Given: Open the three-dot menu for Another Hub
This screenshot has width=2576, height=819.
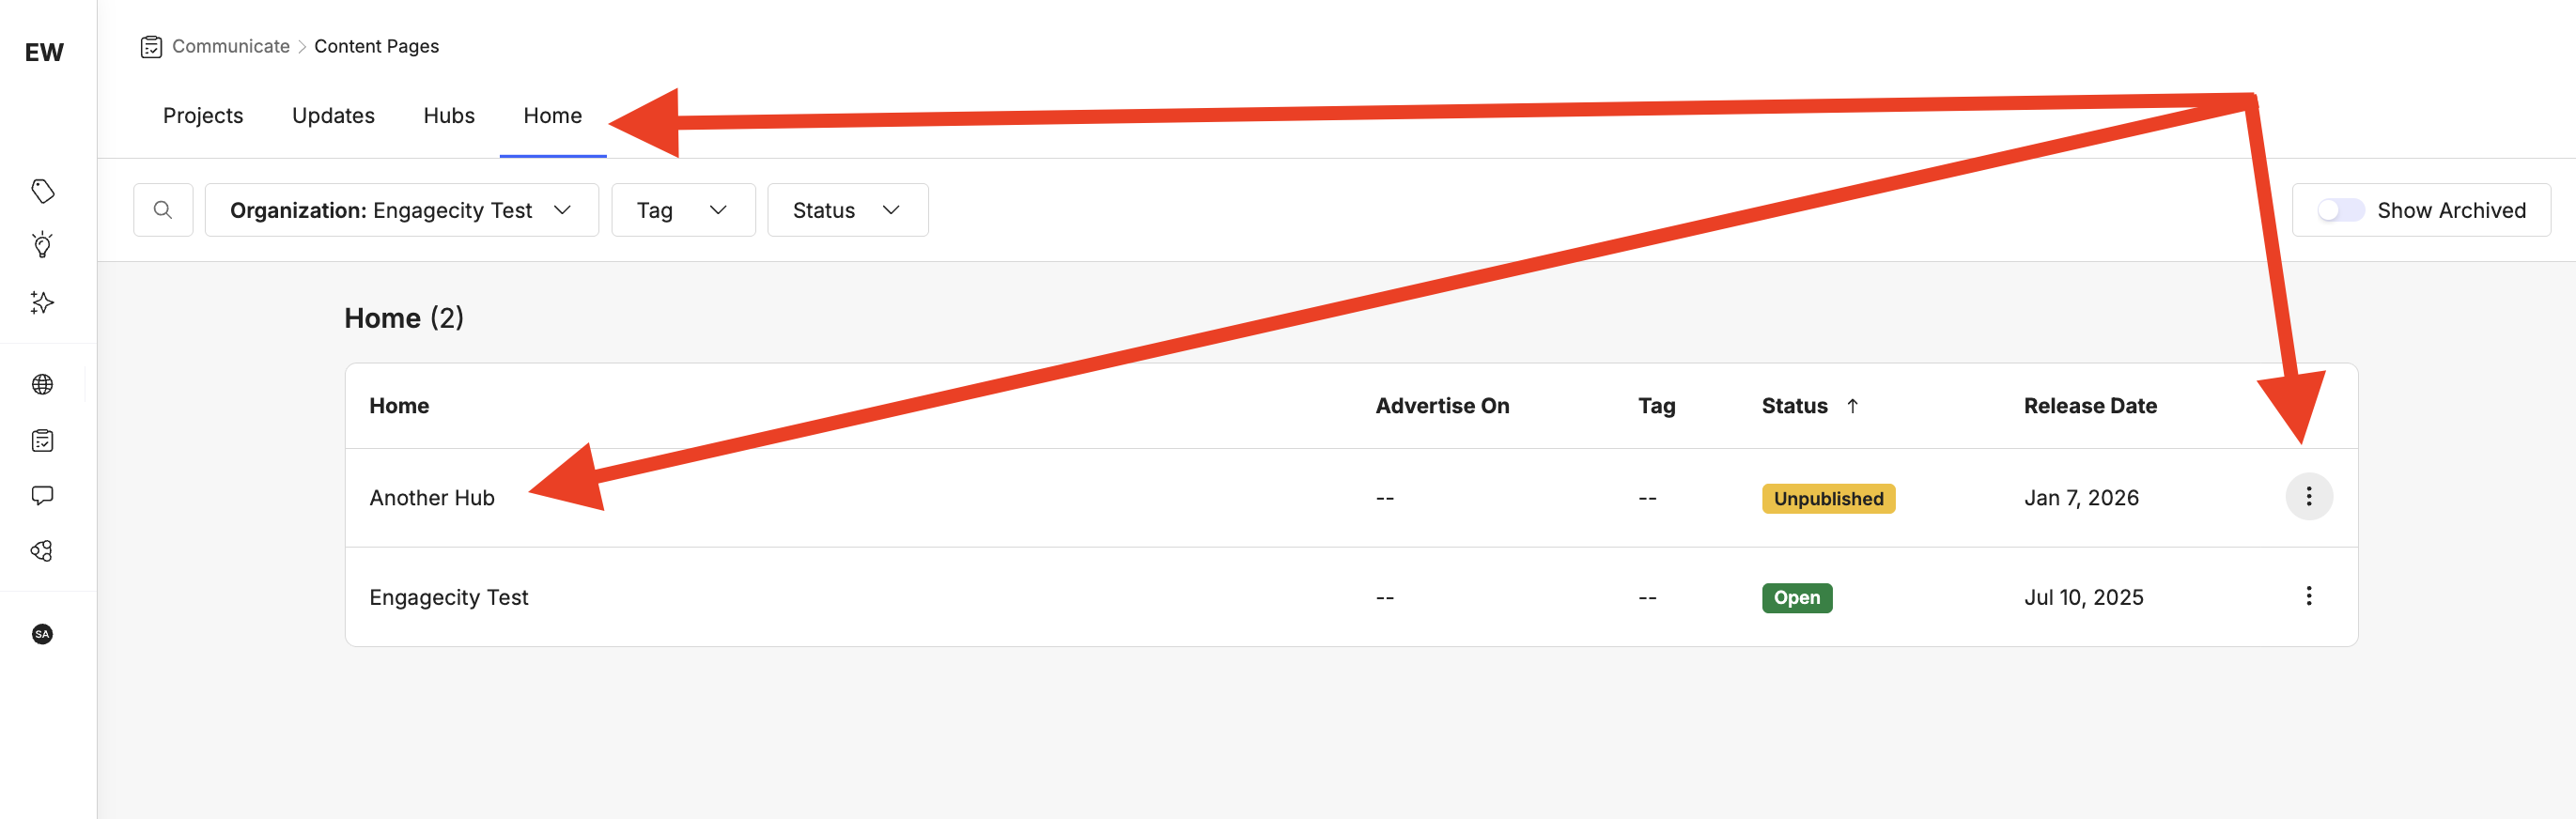Looking at the screenshot, I should 2308,497.
